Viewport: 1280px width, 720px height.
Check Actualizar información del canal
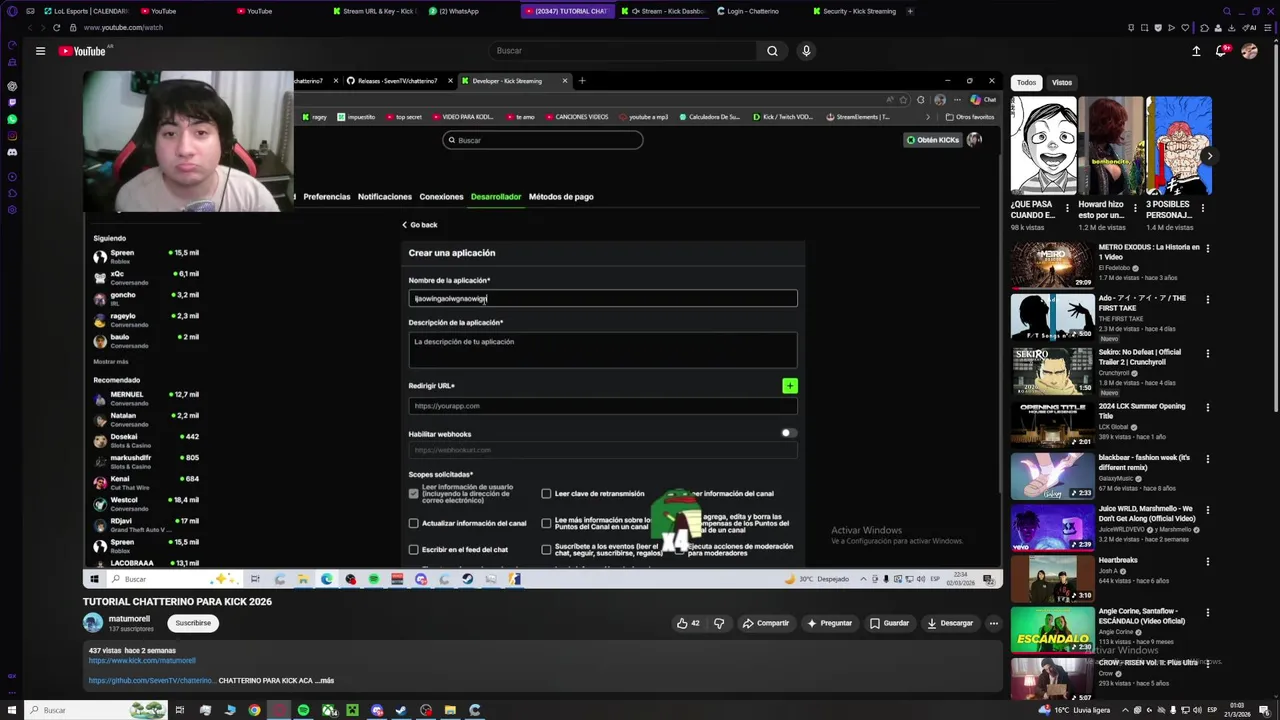coord(414,523)
